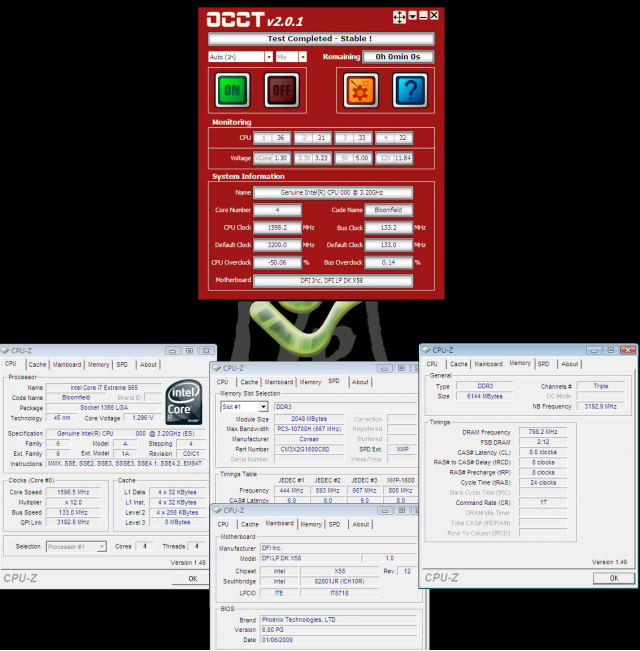The image size is (640, 651).
Task: Switch to Cache tab in CPU-Z SPD window
Action: [249, 382]
